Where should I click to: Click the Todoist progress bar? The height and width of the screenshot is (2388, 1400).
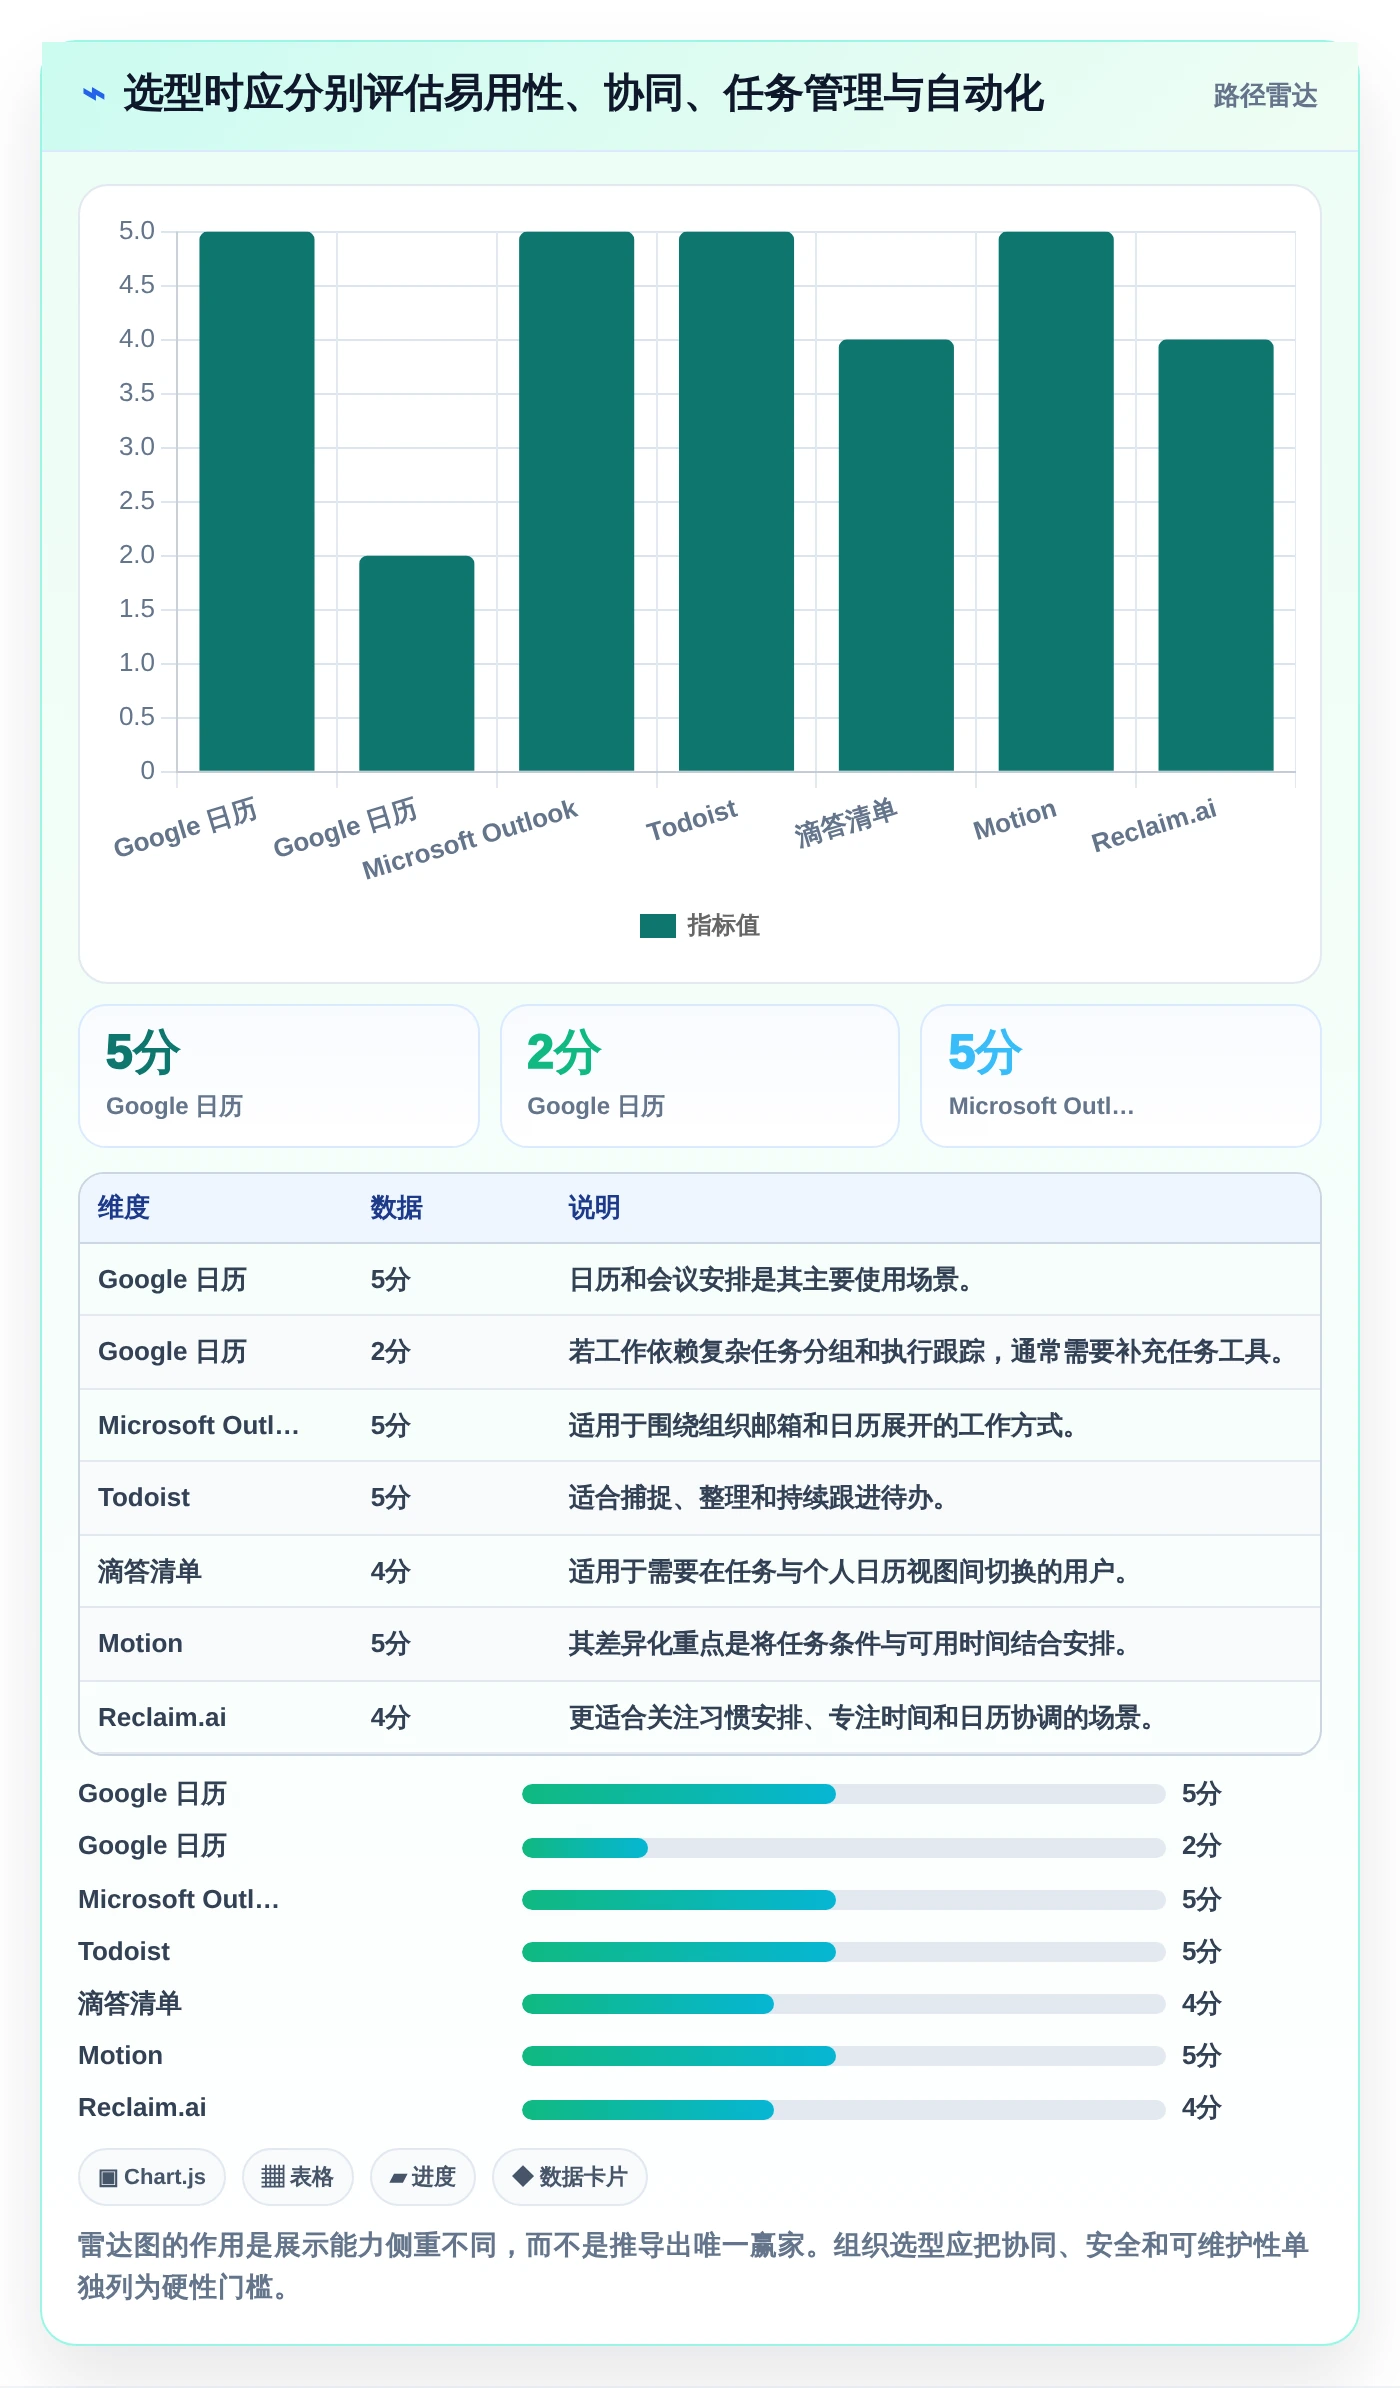click(x=843, y=1952)
